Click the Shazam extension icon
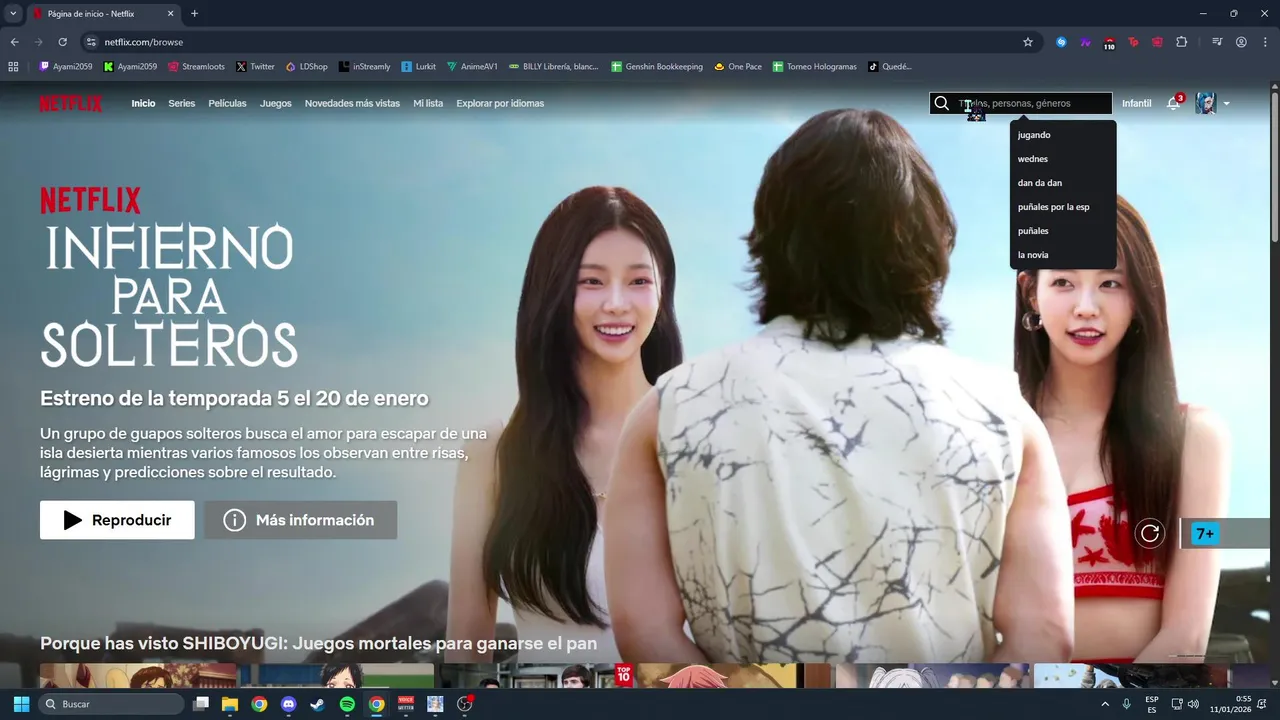Image resolution: width=1280 pixels, height=720 pixels. 1061,42
